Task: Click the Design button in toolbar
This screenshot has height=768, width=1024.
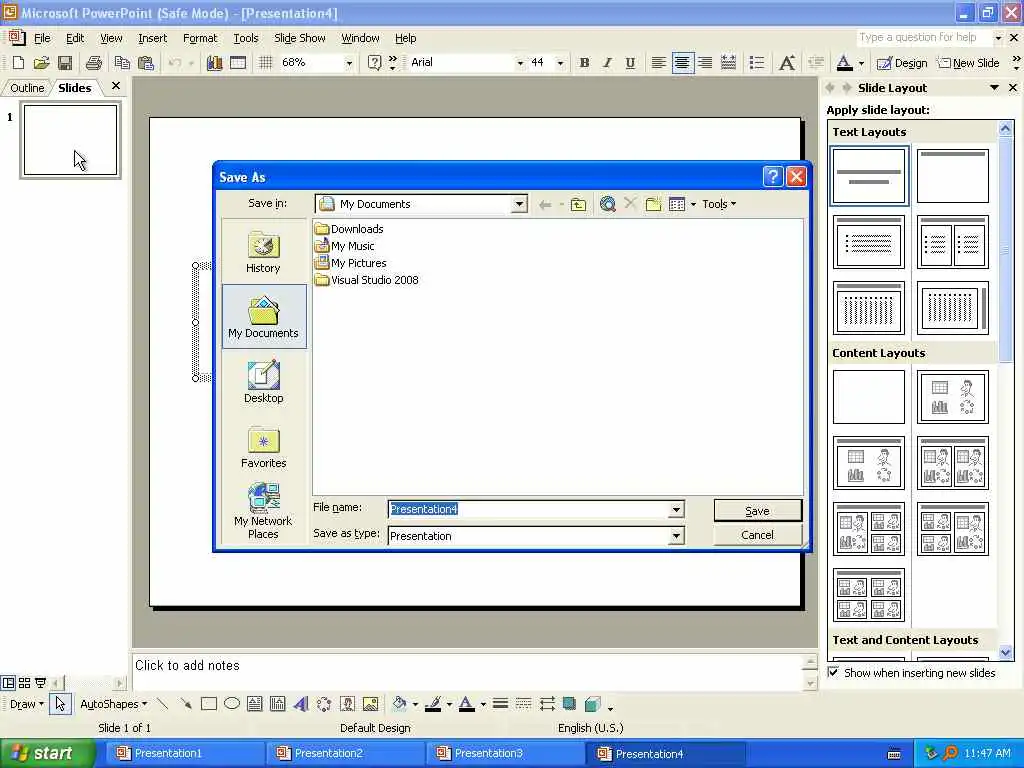Action: [x=902, y=63]
